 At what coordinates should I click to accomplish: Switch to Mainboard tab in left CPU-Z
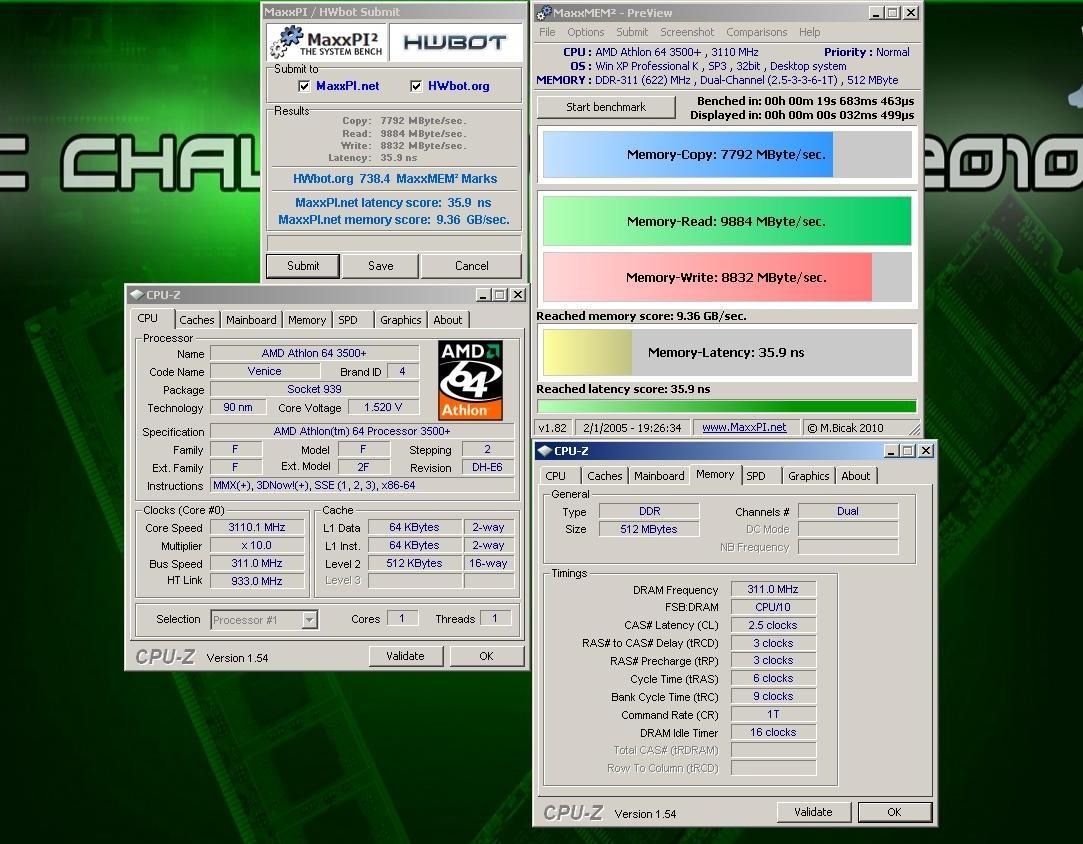click(251, 320)
